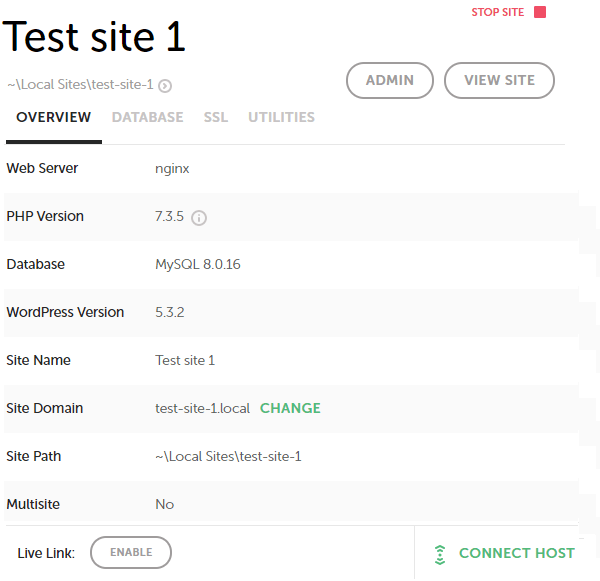Screen dimensions: 600x581
Task: Click the WordPress Version label
Action: pyautogui.click(x=65, y=312)
